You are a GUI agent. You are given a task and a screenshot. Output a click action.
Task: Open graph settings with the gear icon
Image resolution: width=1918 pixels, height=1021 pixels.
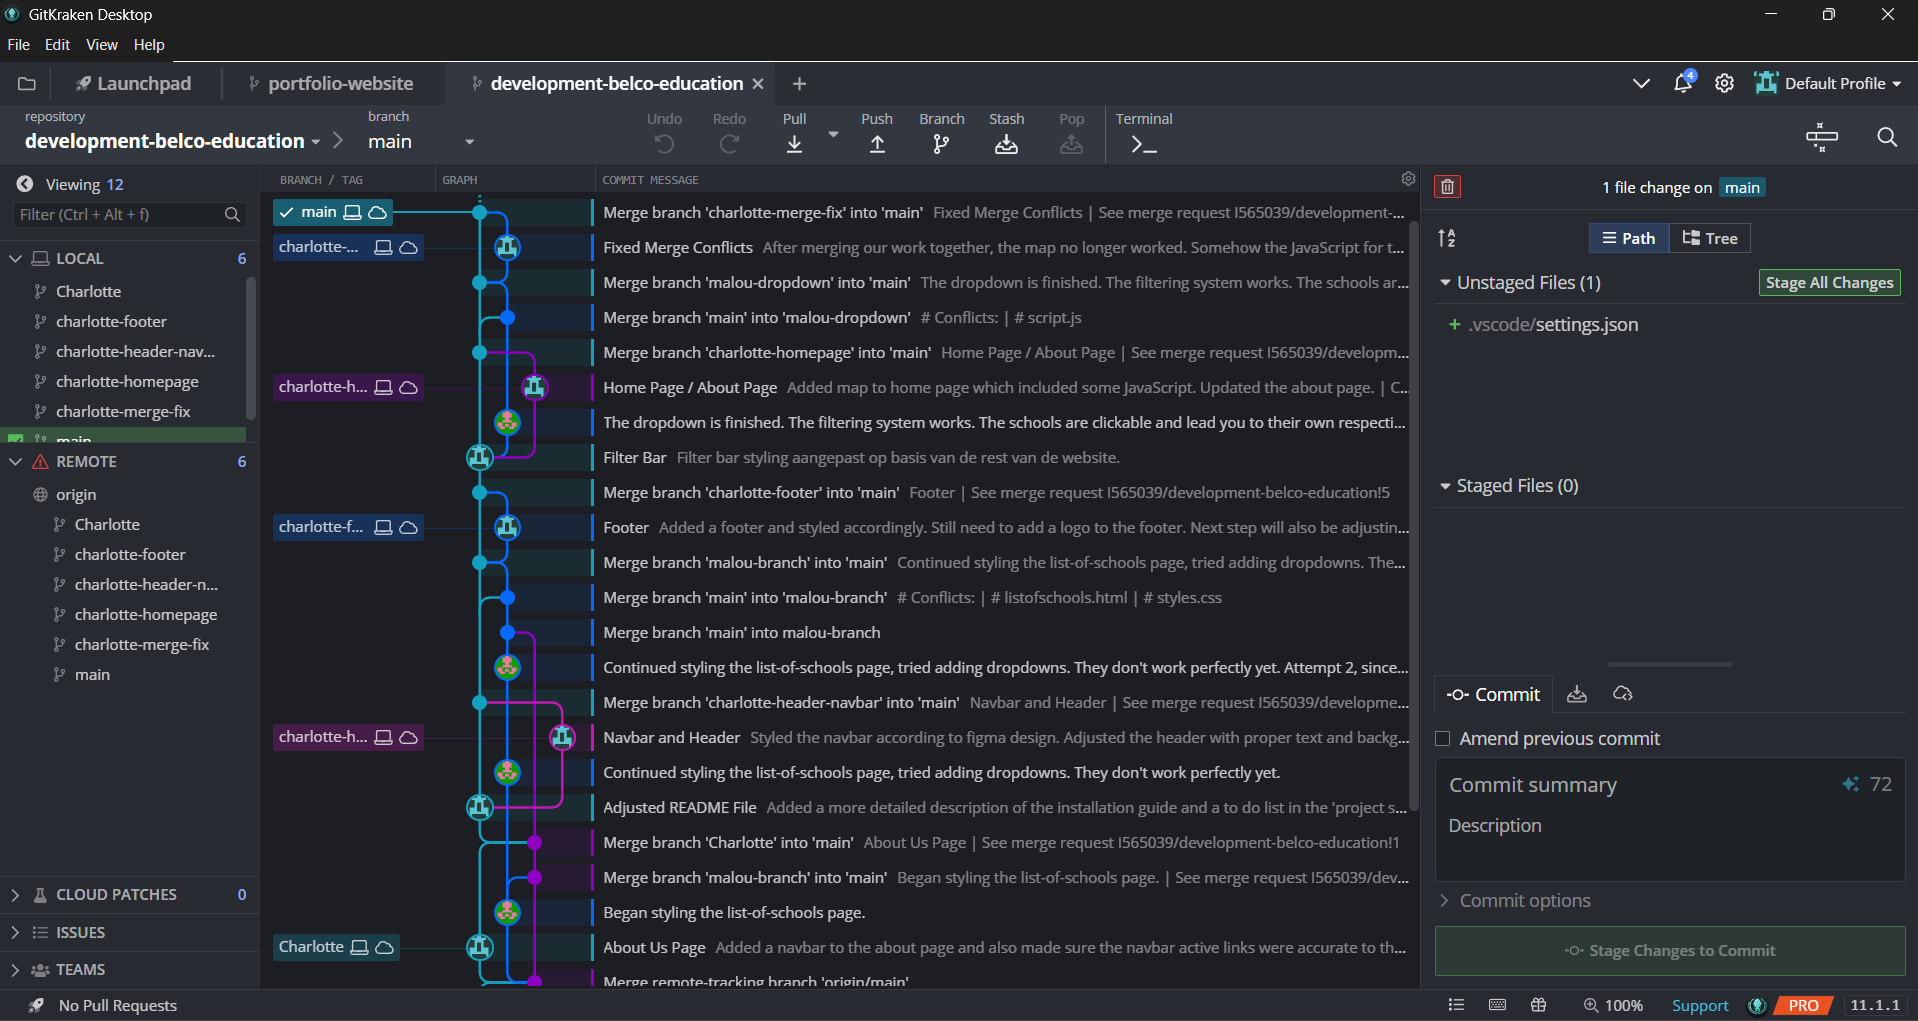coord(1408,179)
